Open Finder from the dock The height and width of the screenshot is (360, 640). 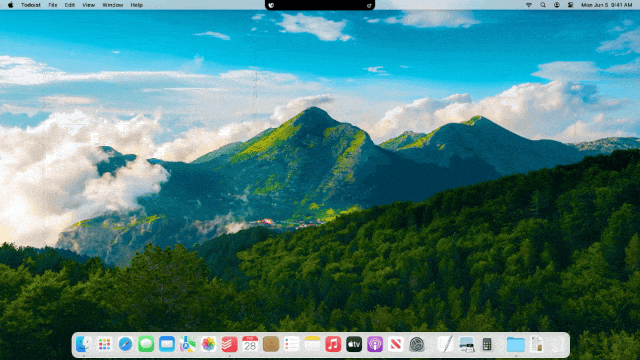(x=83, y=344)
